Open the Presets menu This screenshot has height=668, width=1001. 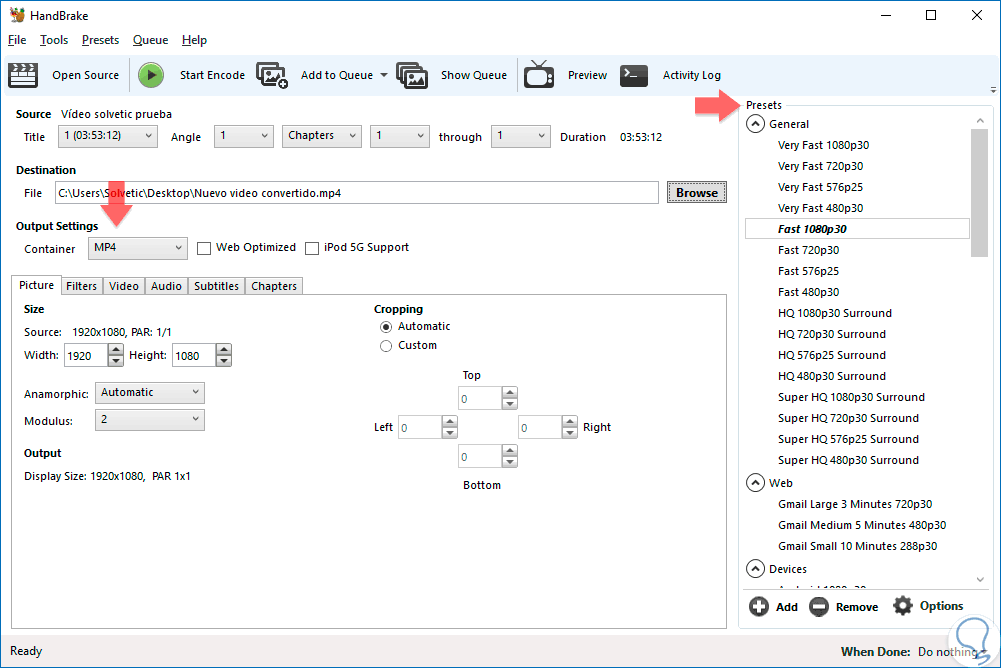pos(100,40)
